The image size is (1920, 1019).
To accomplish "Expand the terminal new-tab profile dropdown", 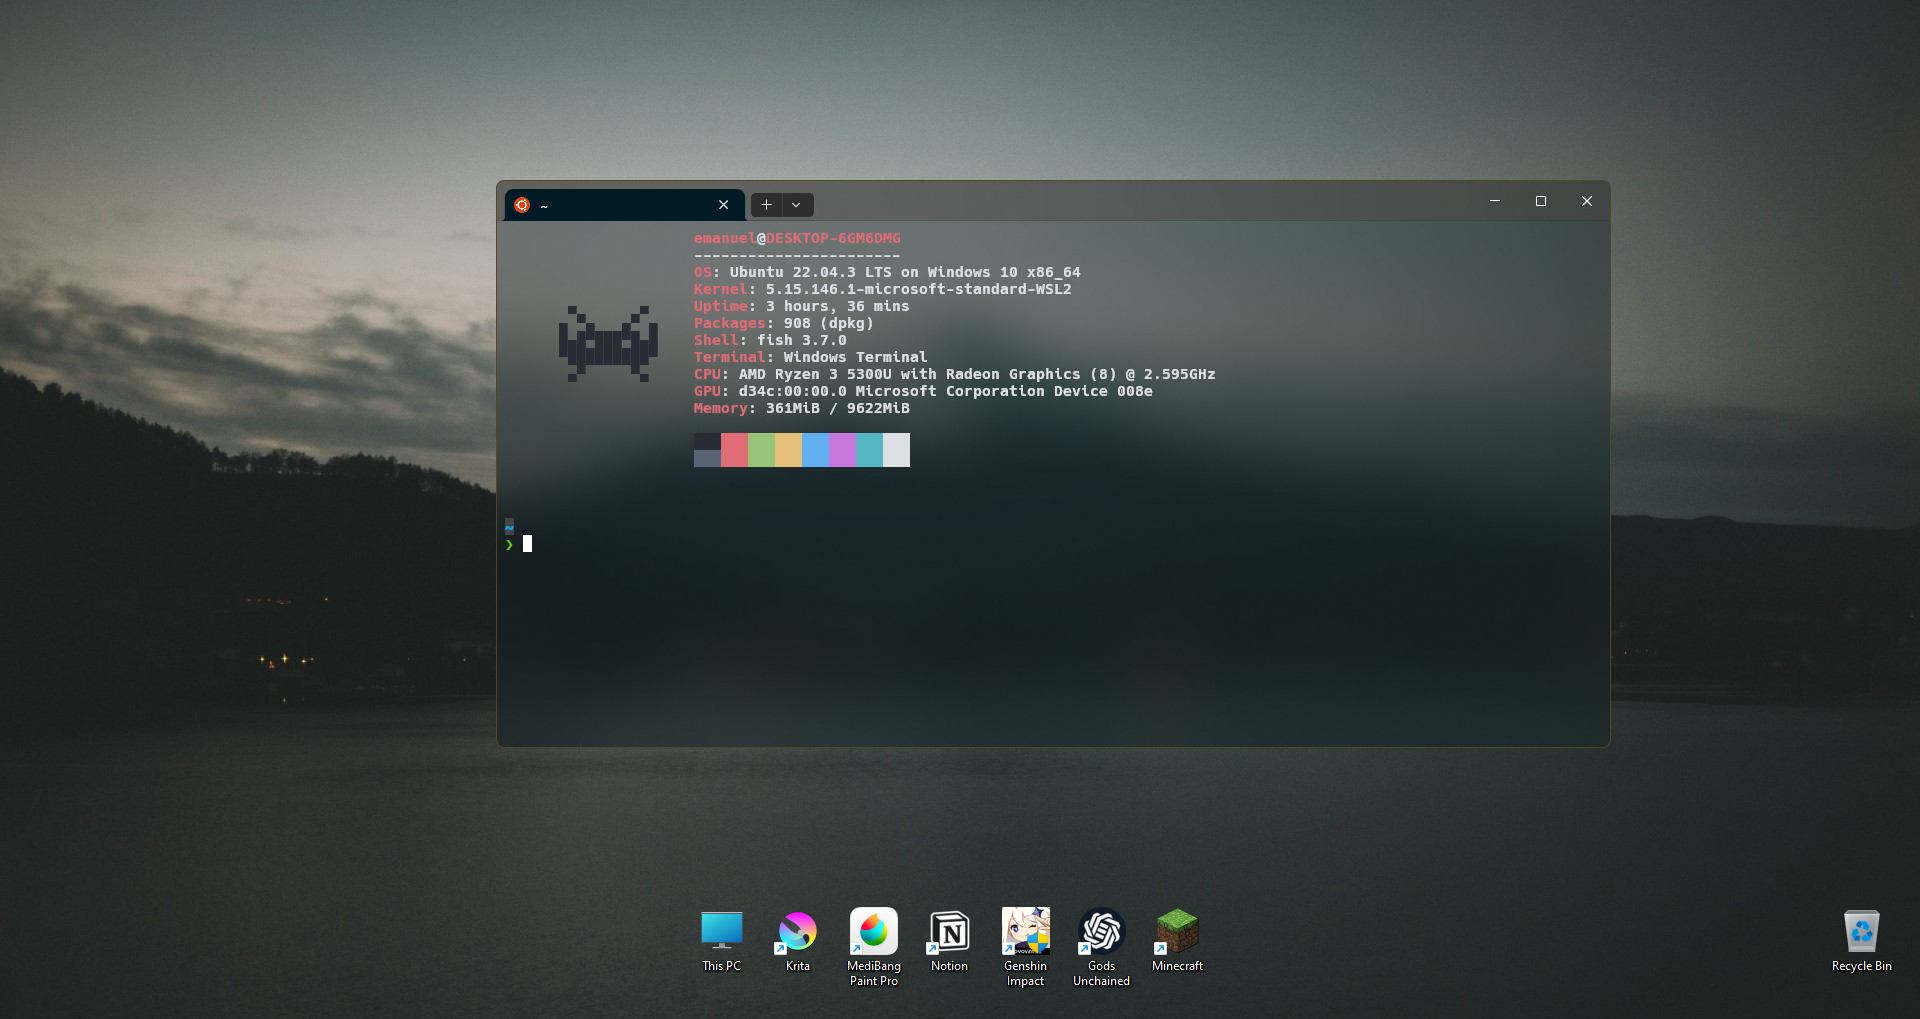I will pyautogui.click(x=796, y=205).
